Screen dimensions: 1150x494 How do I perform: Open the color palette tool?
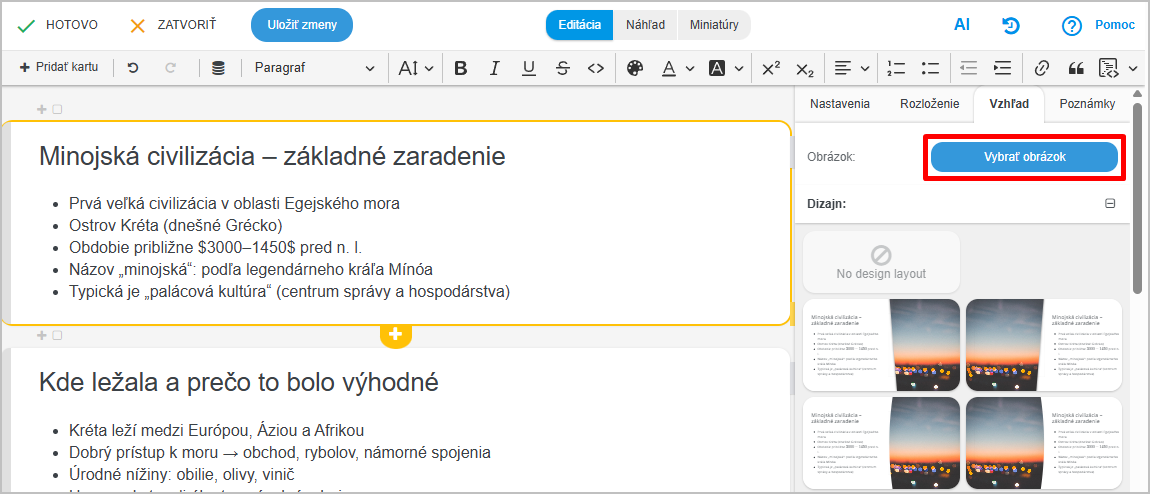point(634,68)
